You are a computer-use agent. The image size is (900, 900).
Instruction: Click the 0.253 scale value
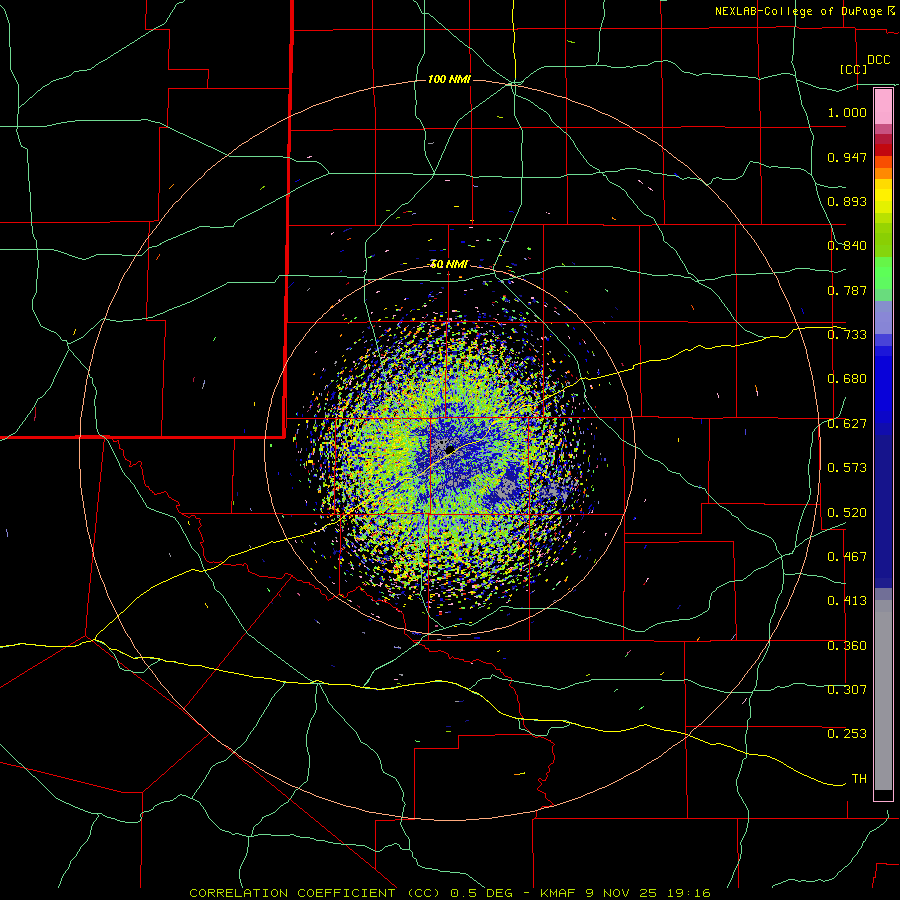pos(847,734)
